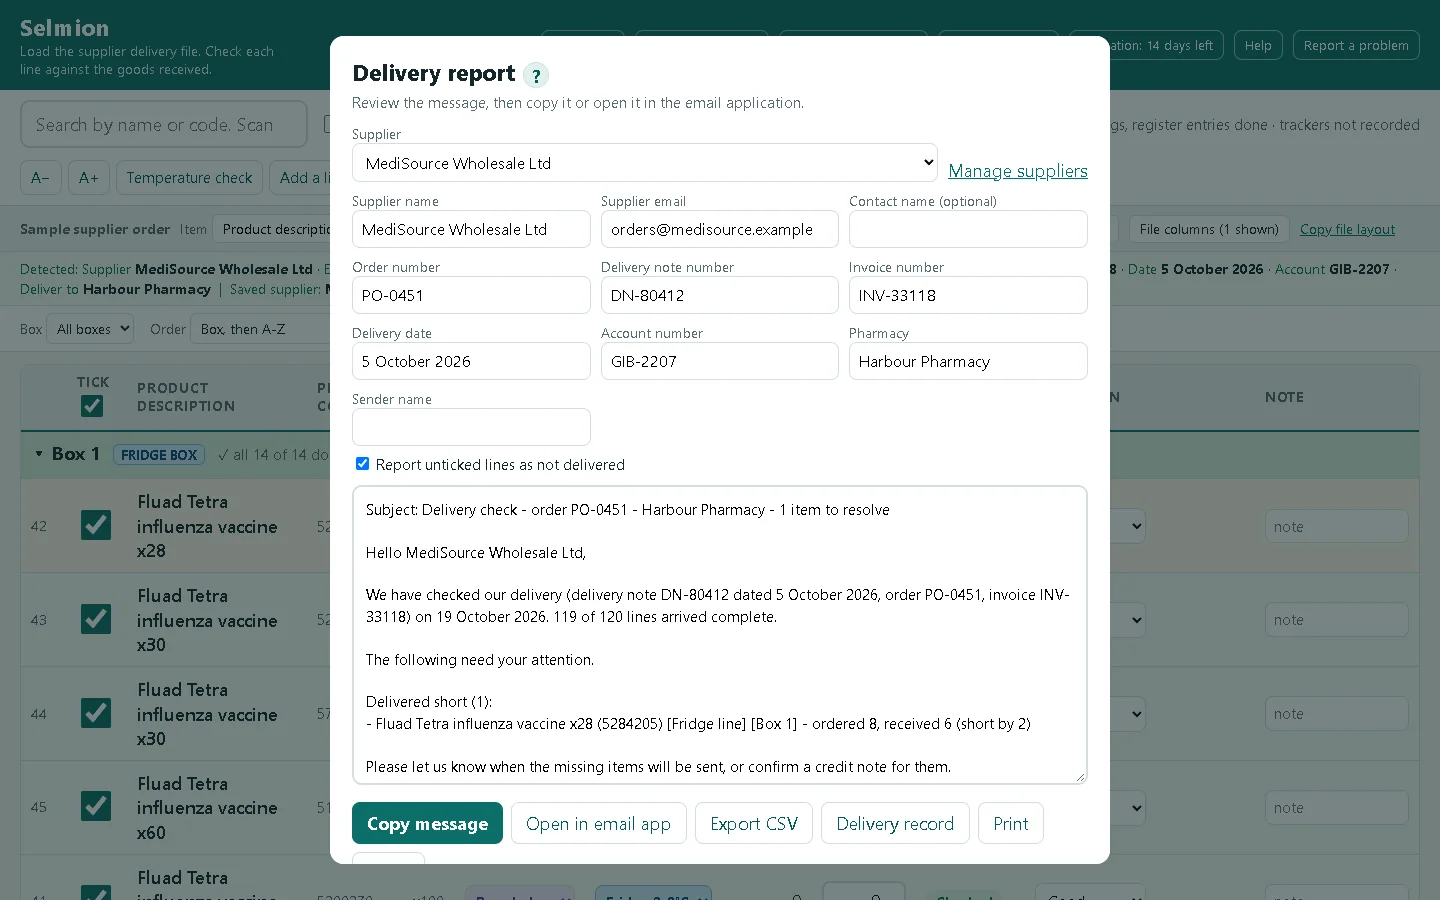Open the Delivery record

(895, 823)
